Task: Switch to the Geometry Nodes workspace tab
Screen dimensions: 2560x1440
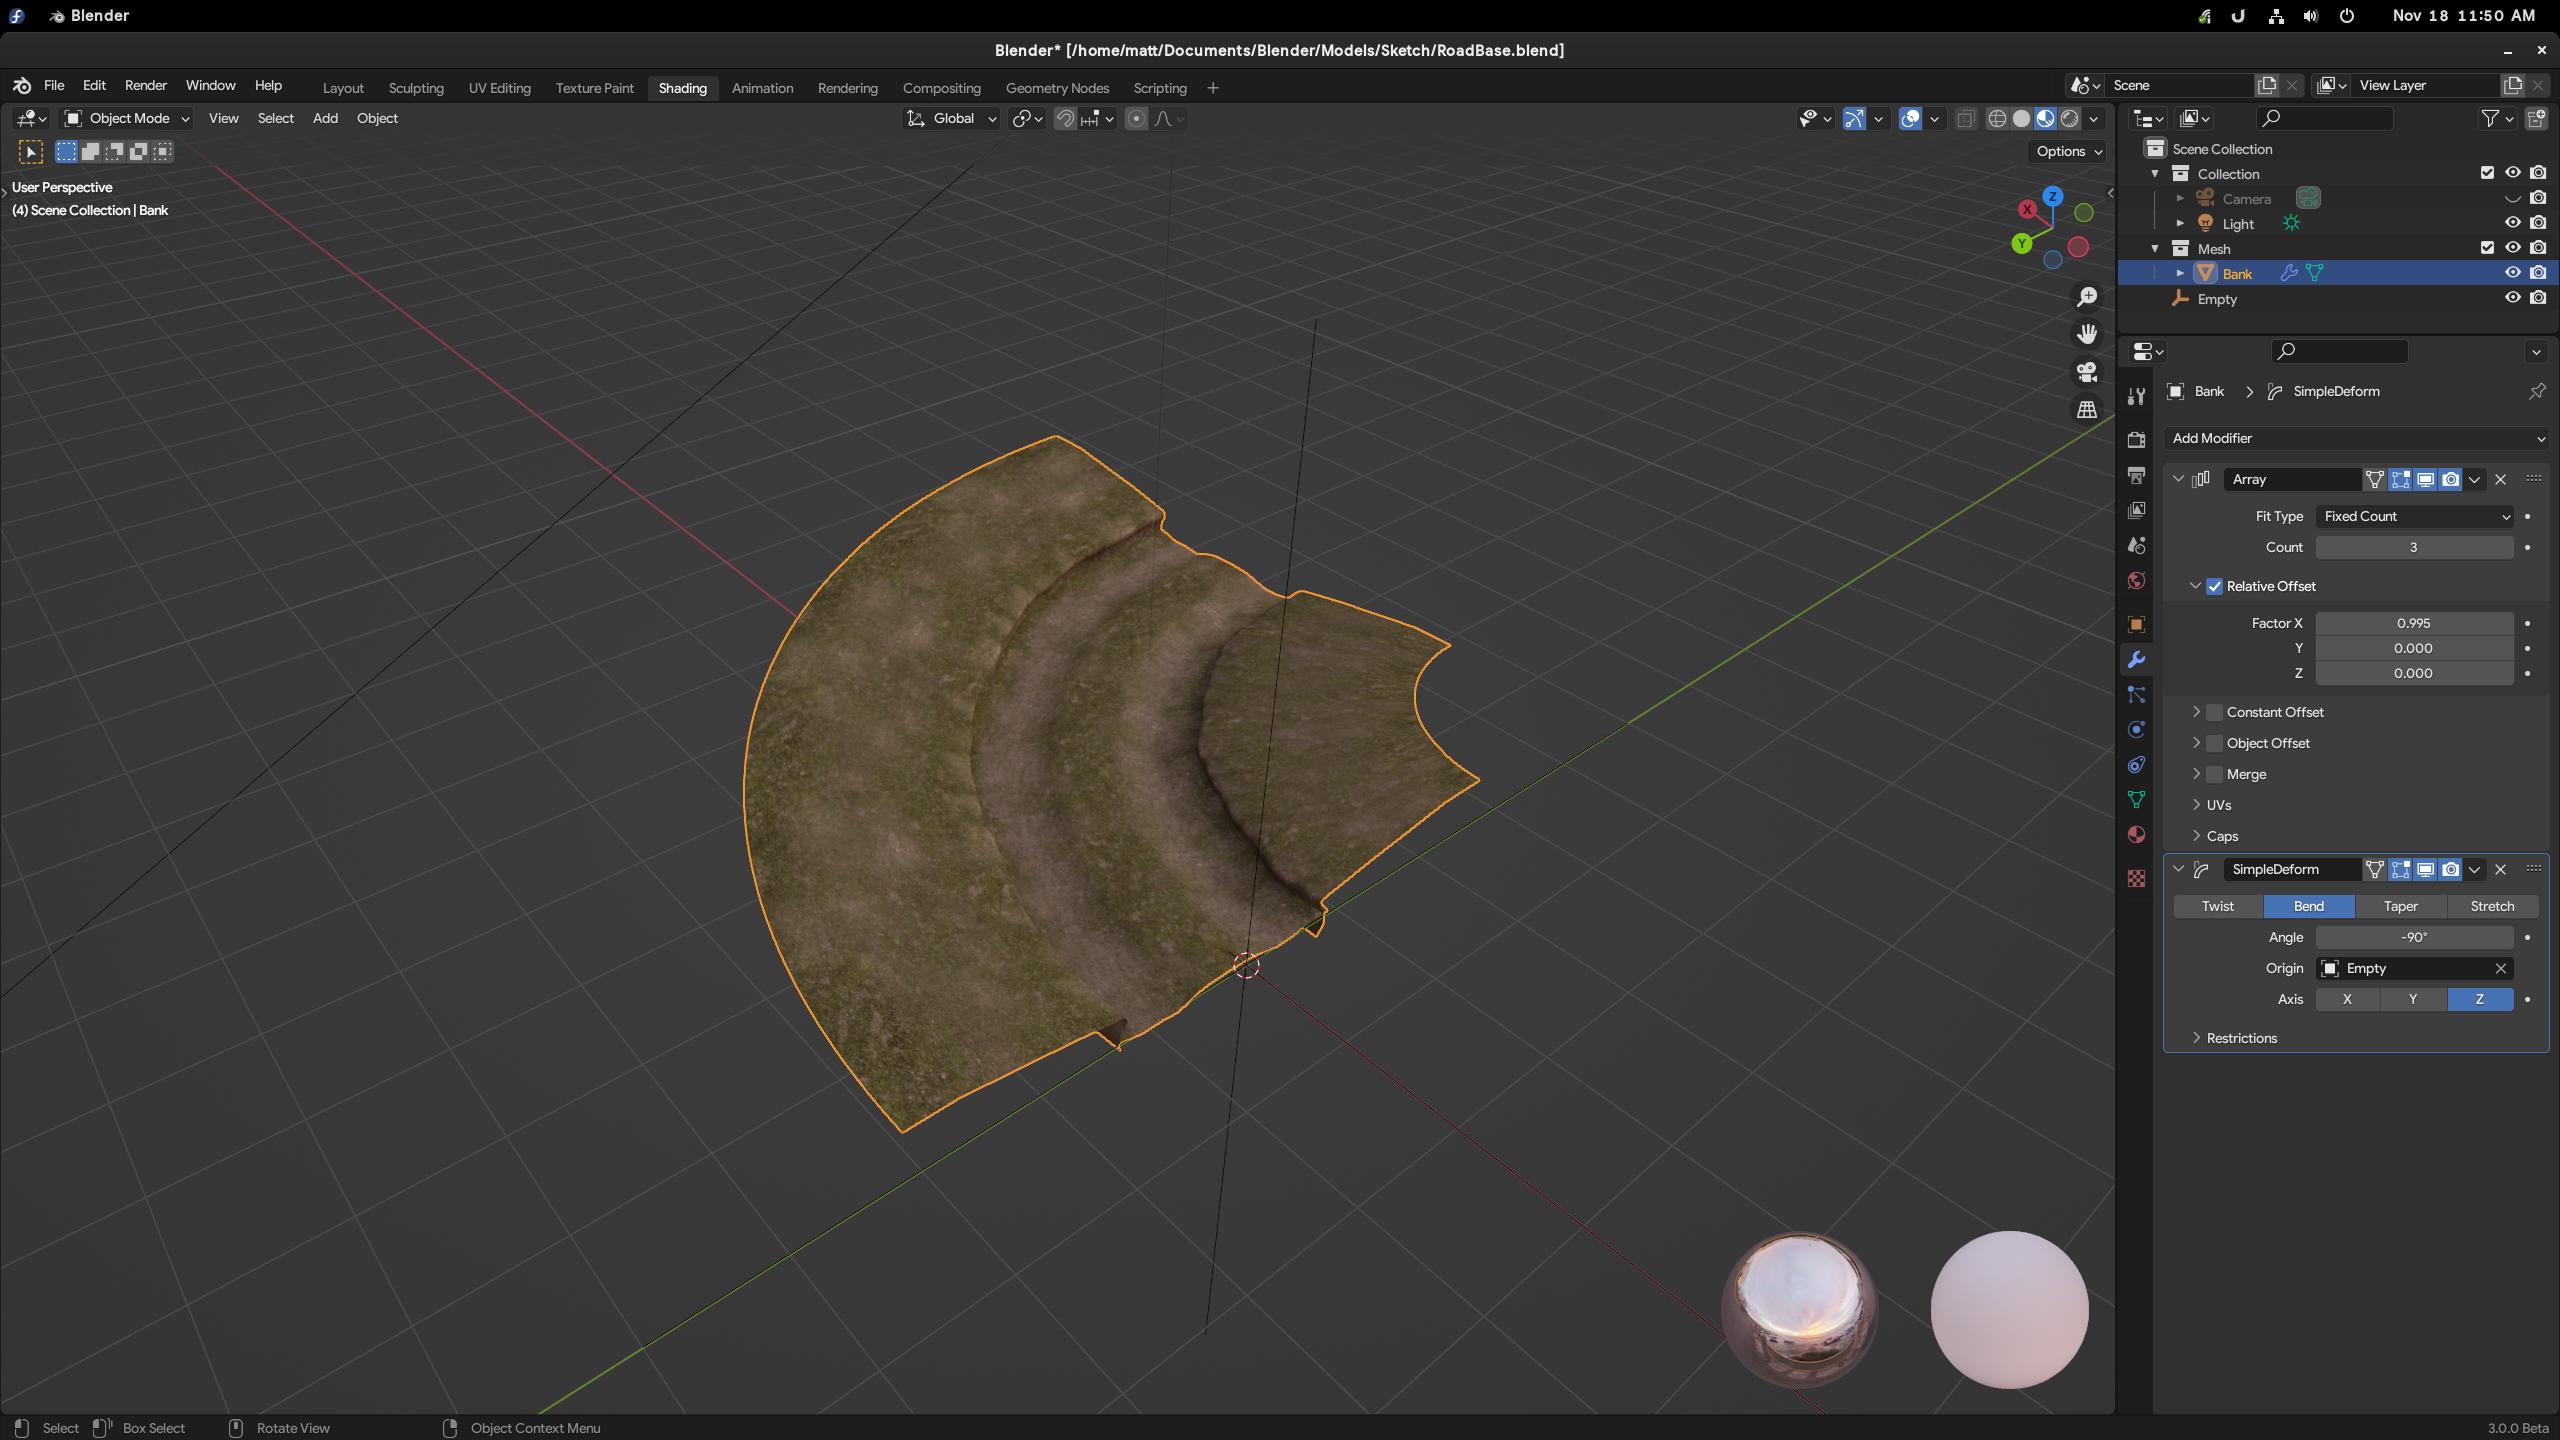Action: coord(1057,88)
